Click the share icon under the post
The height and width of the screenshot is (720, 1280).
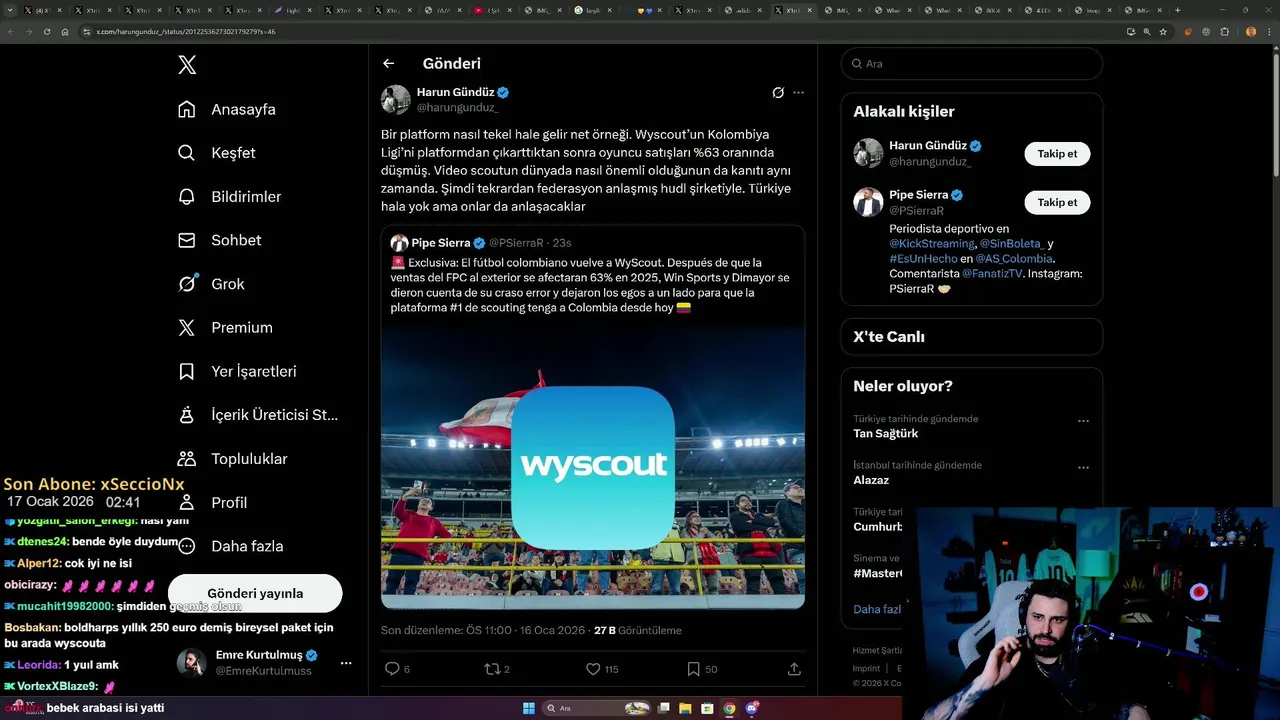(x=794, y=669)
